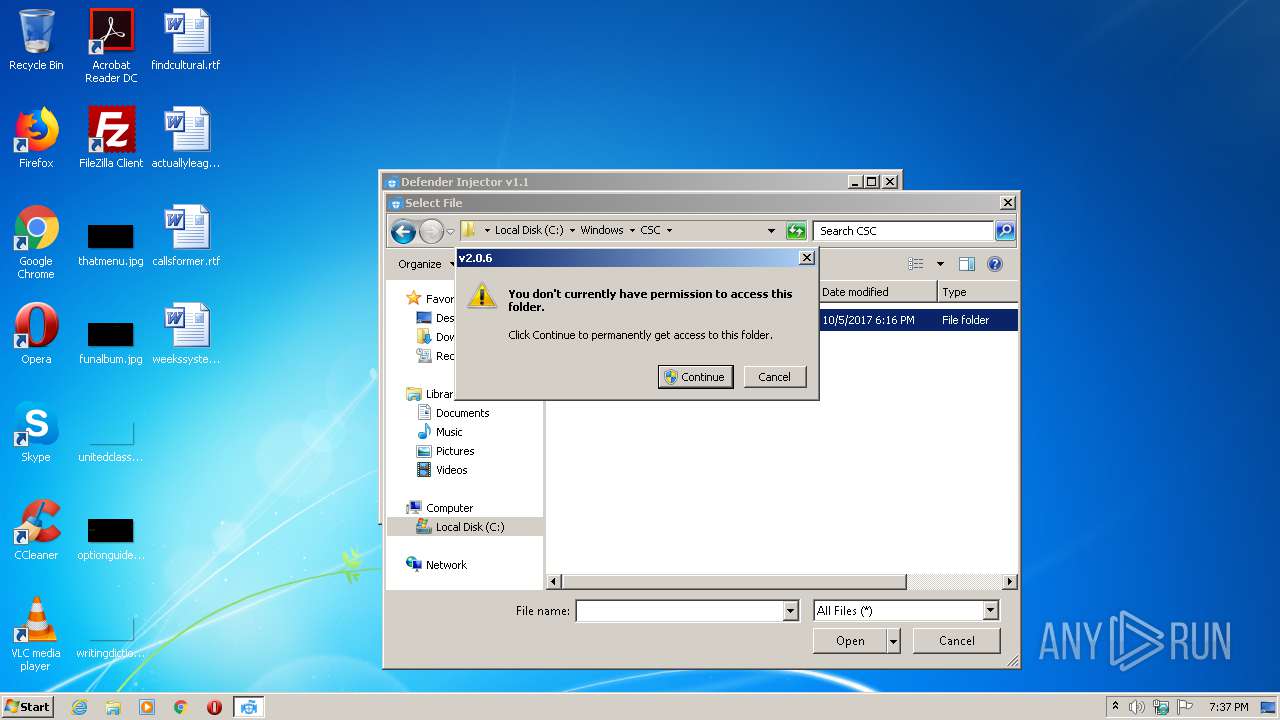Image resolution: width=1280 pixels, height=720 pixels.
Task: Open Windows Media Player taskbar icon
Action: coord(147,707)
